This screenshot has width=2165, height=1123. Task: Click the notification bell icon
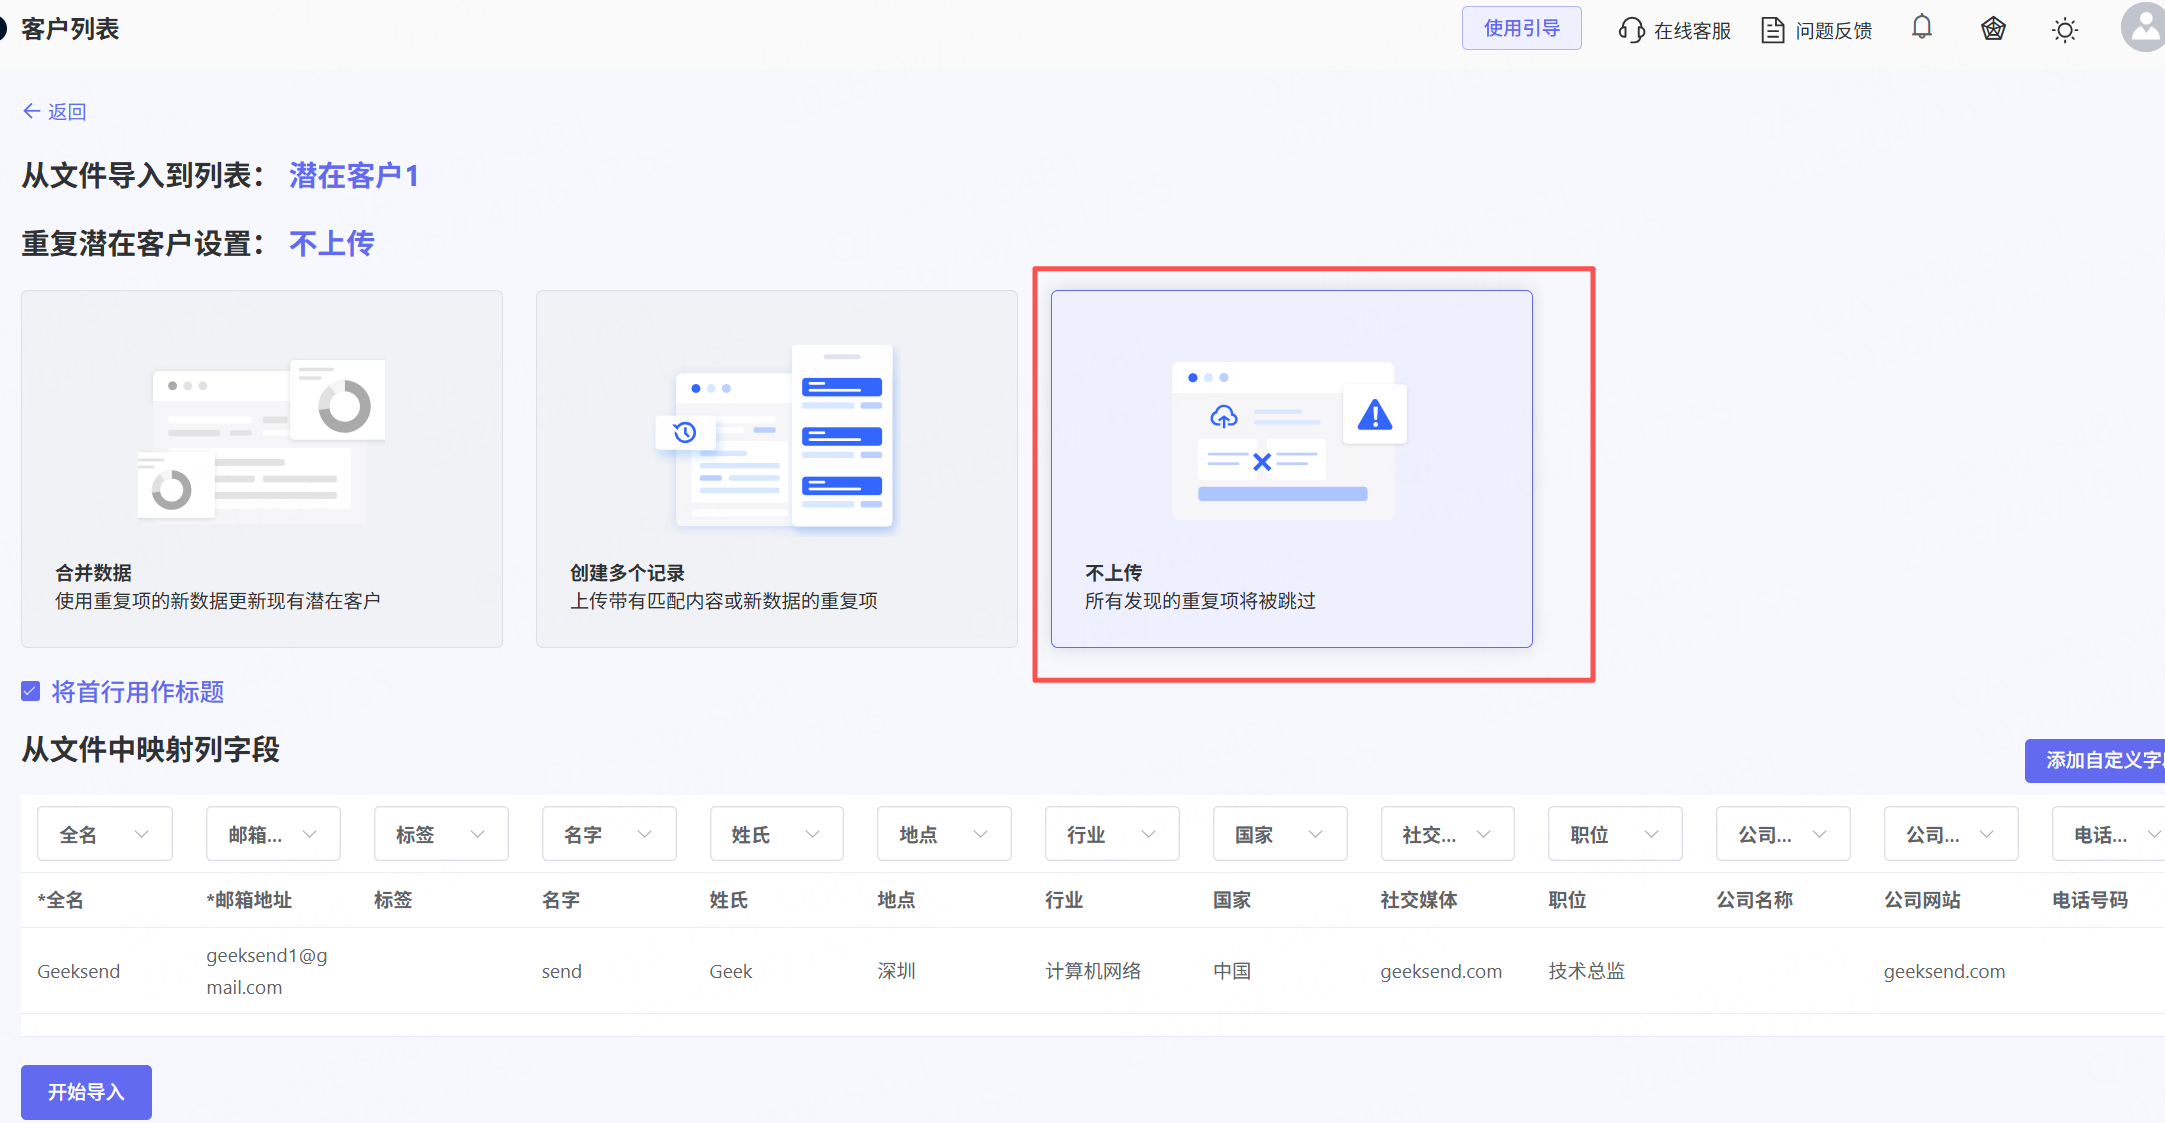[1921, 28]
